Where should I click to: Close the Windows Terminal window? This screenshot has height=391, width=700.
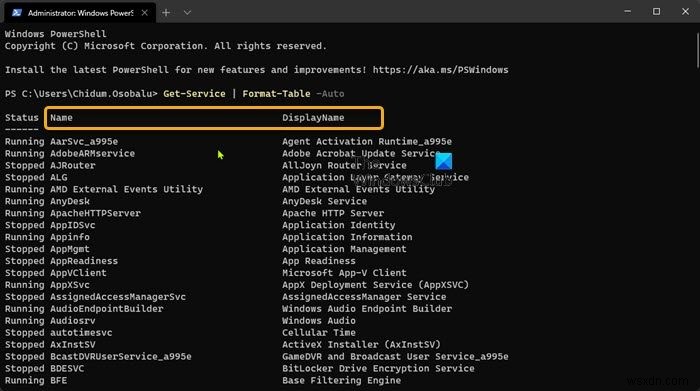click(x=685, y=12)
